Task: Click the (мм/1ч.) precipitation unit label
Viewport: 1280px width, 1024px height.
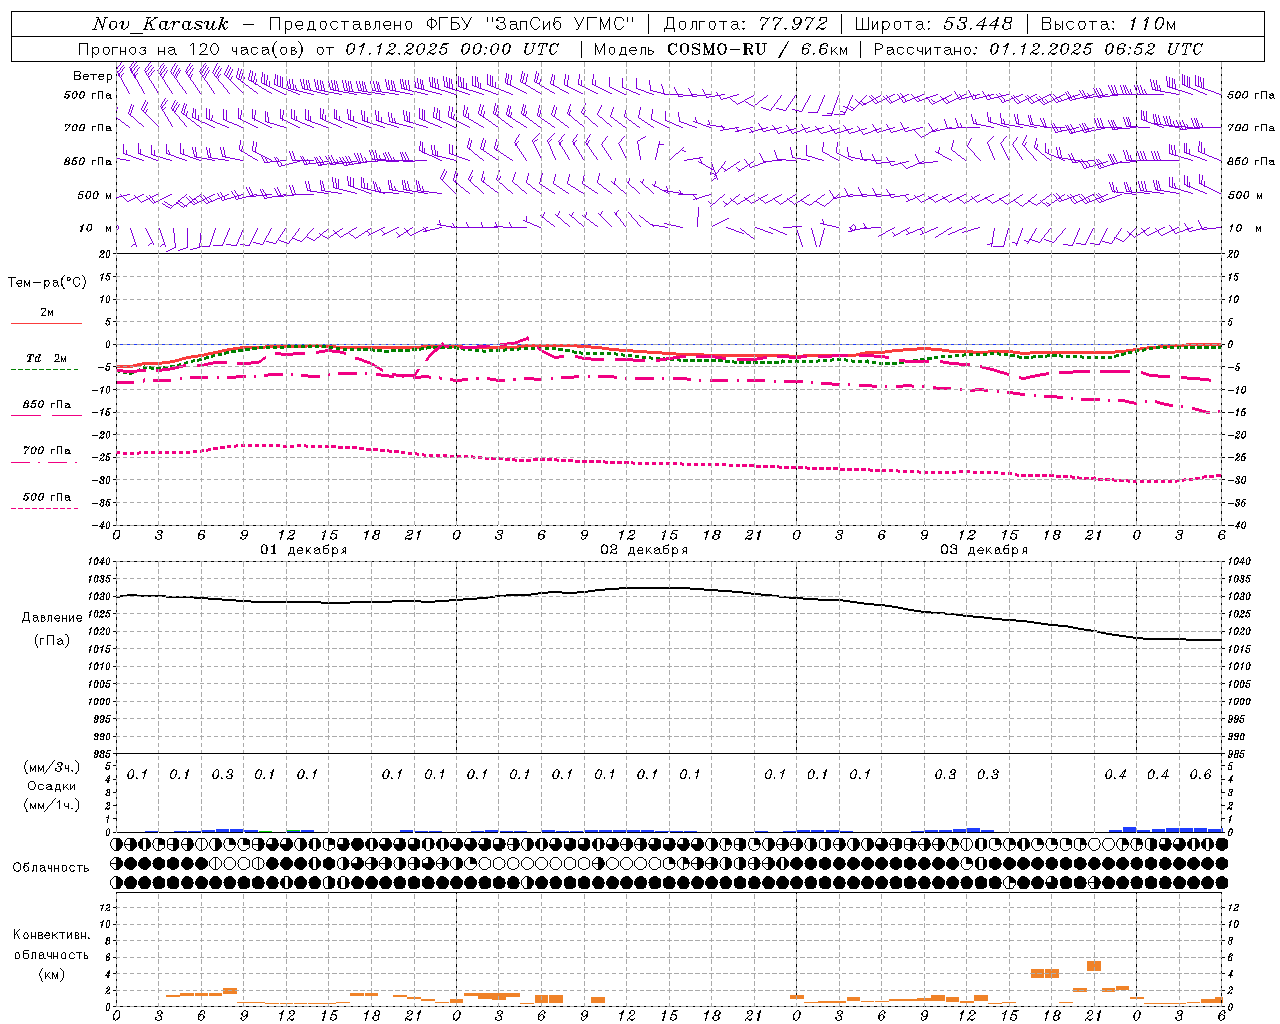Action: click(x=52, y=805)
